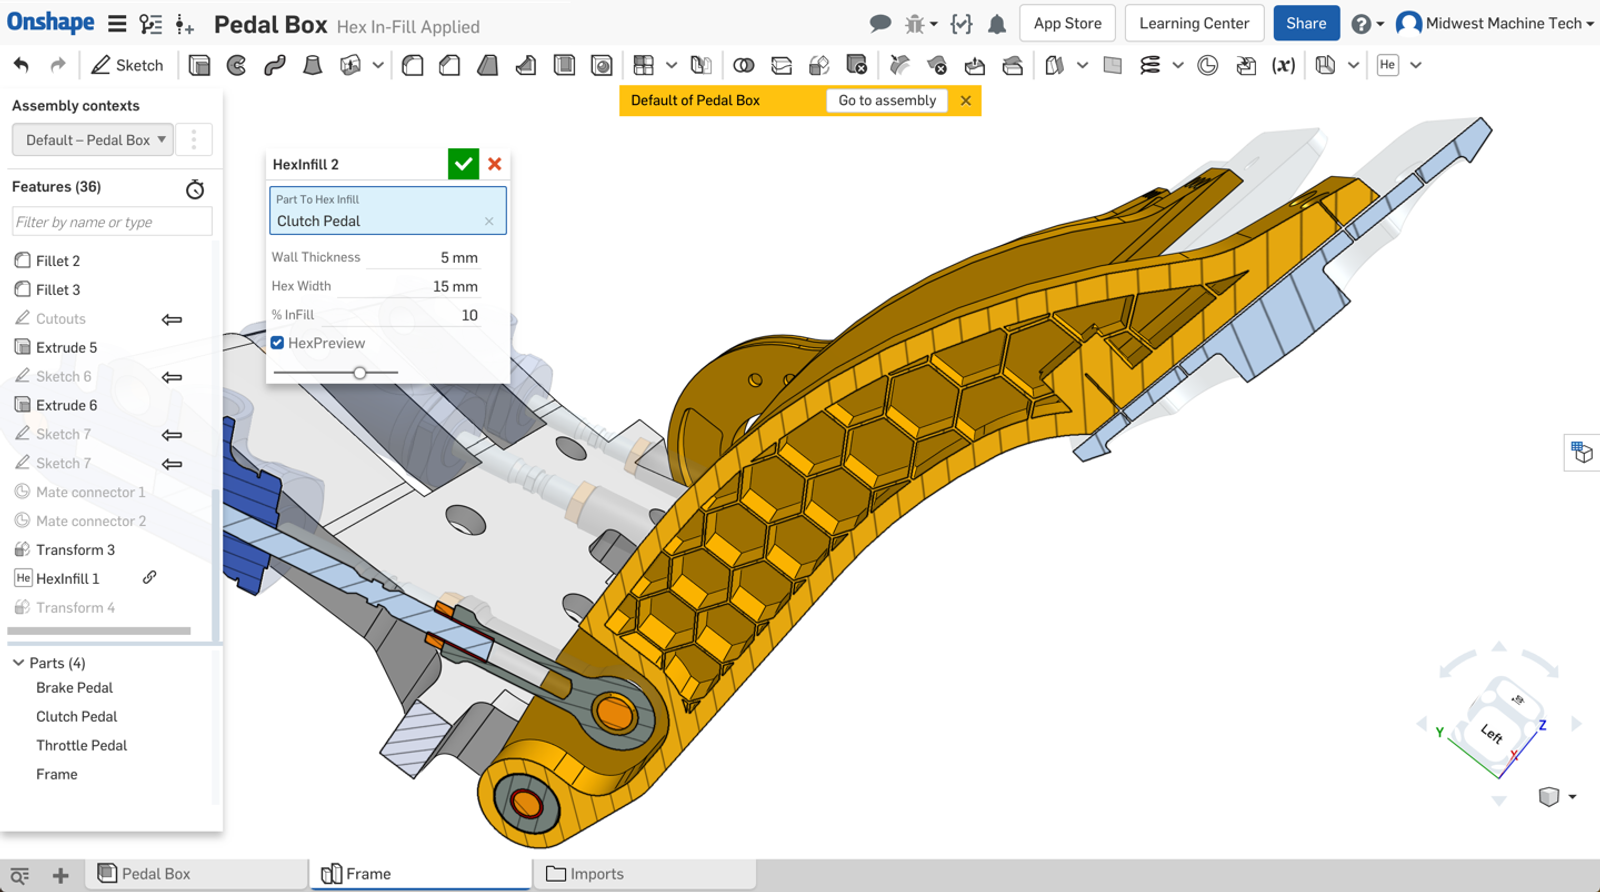Click the notifications bell icon
Screen dimensions: 1600x892
997,24
